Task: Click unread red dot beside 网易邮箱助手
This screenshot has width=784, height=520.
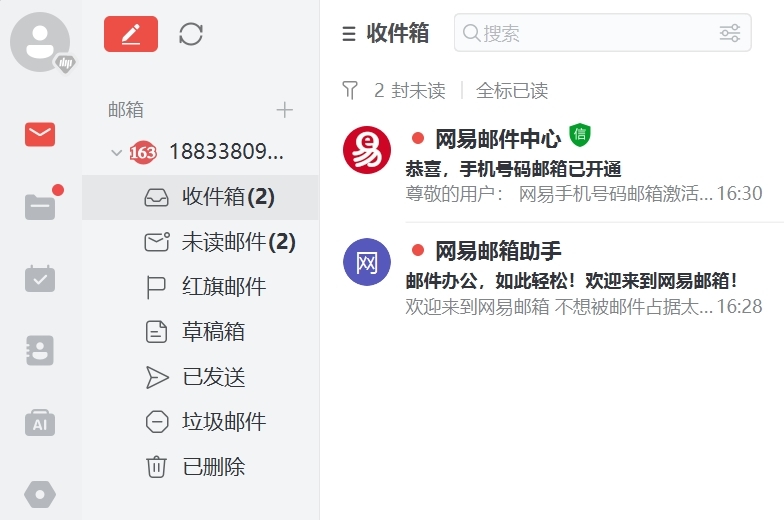Action: pos(418,250)
